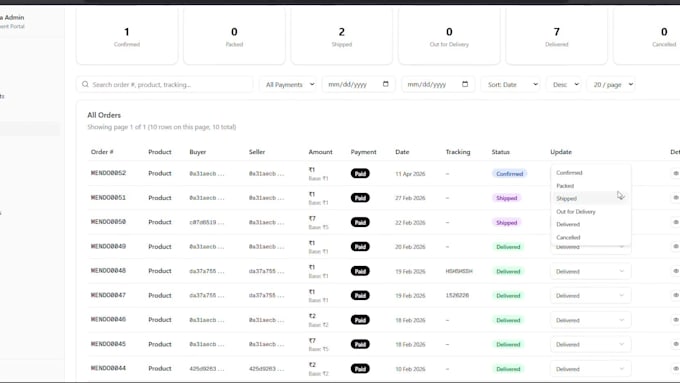
Task: Expand update status dropdown for MEND00044
Action: tap(590, 369)
